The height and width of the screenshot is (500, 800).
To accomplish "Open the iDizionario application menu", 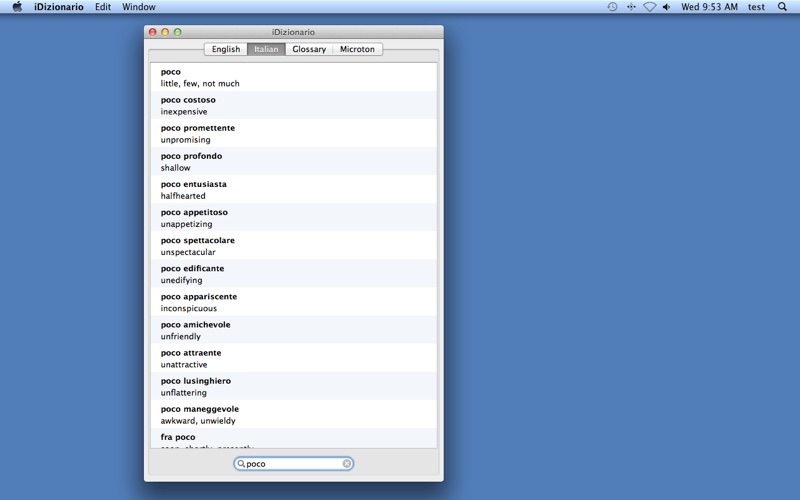I will click(x=59, y=7).
